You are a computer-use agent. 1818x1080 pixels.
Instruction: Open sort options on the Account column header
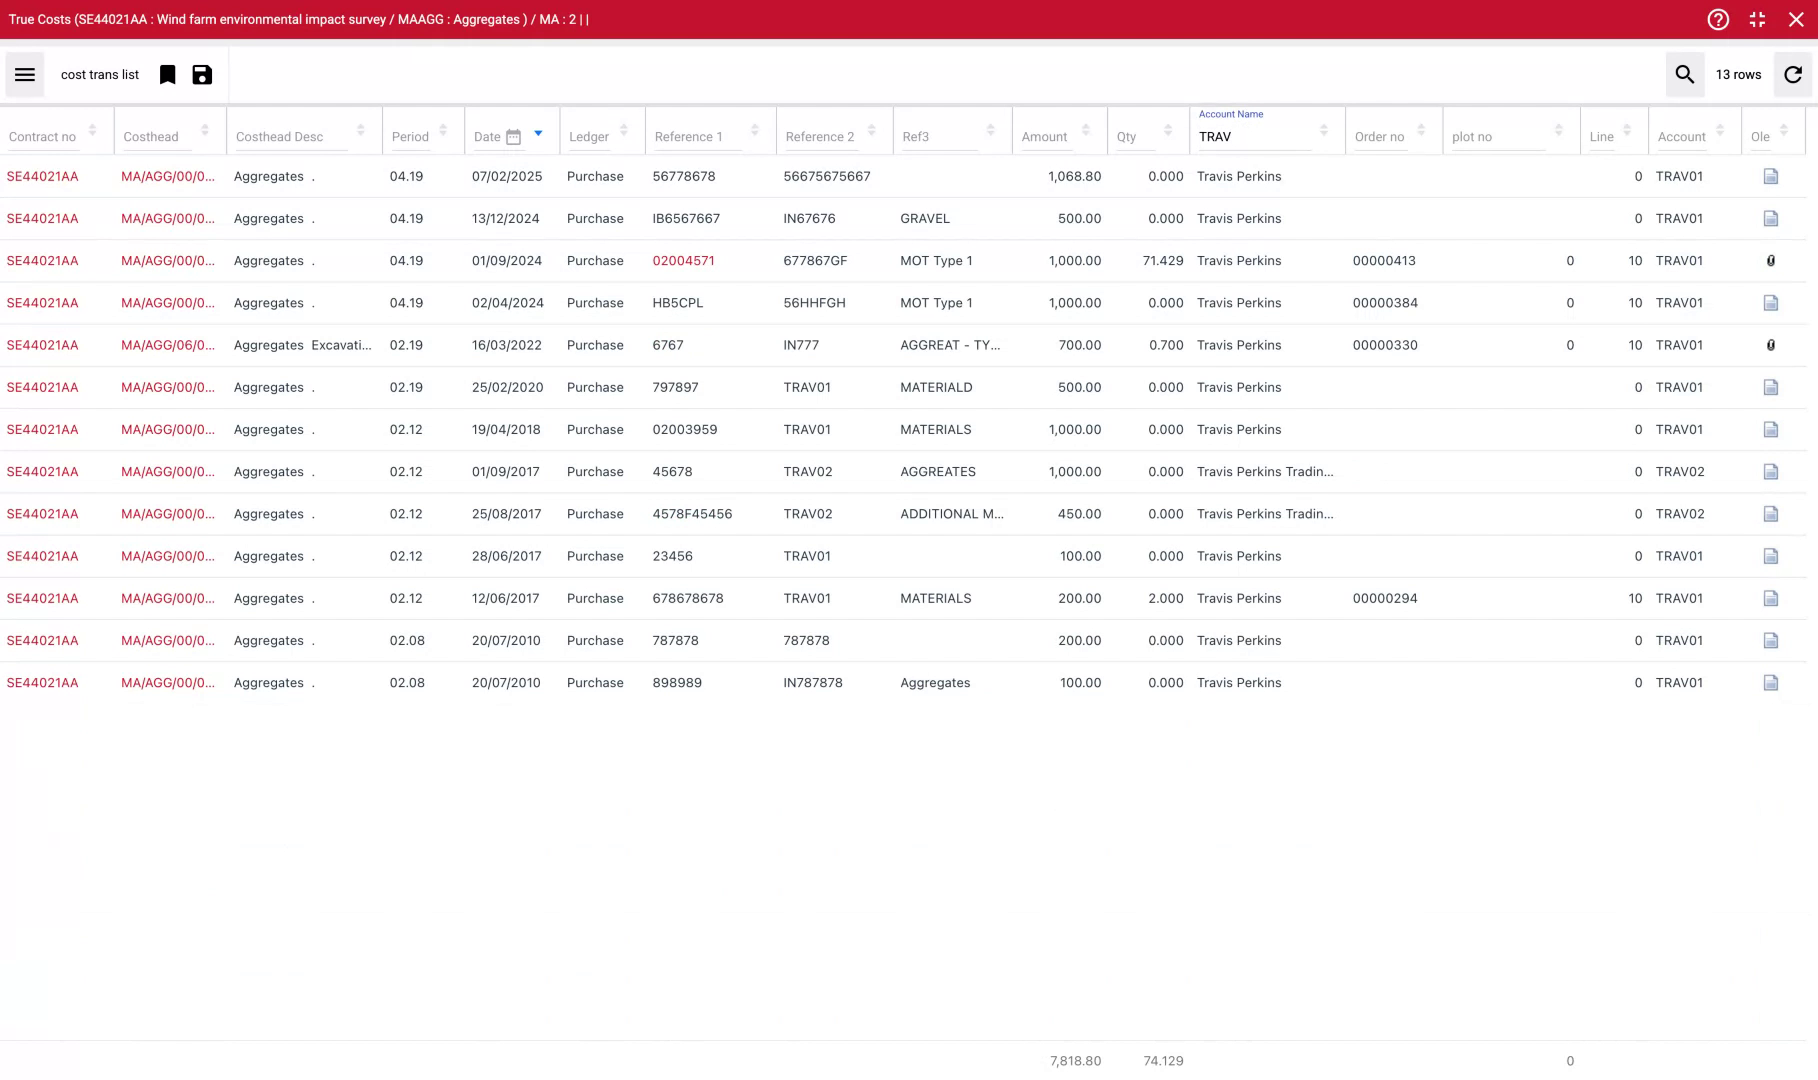click(1721, 129)
